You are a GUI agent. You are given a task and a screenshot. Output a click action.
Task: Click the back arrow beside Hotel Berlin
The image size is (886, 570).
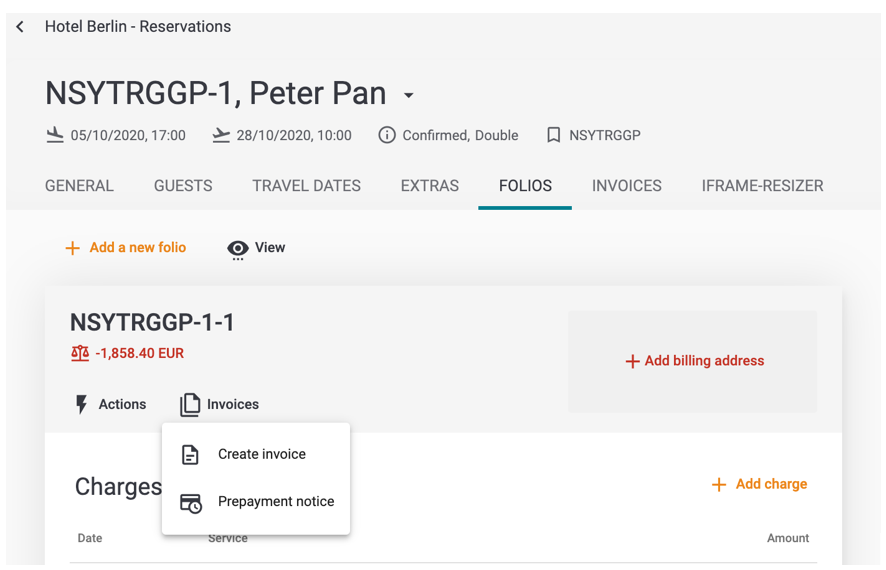click(x=20, y=27)
